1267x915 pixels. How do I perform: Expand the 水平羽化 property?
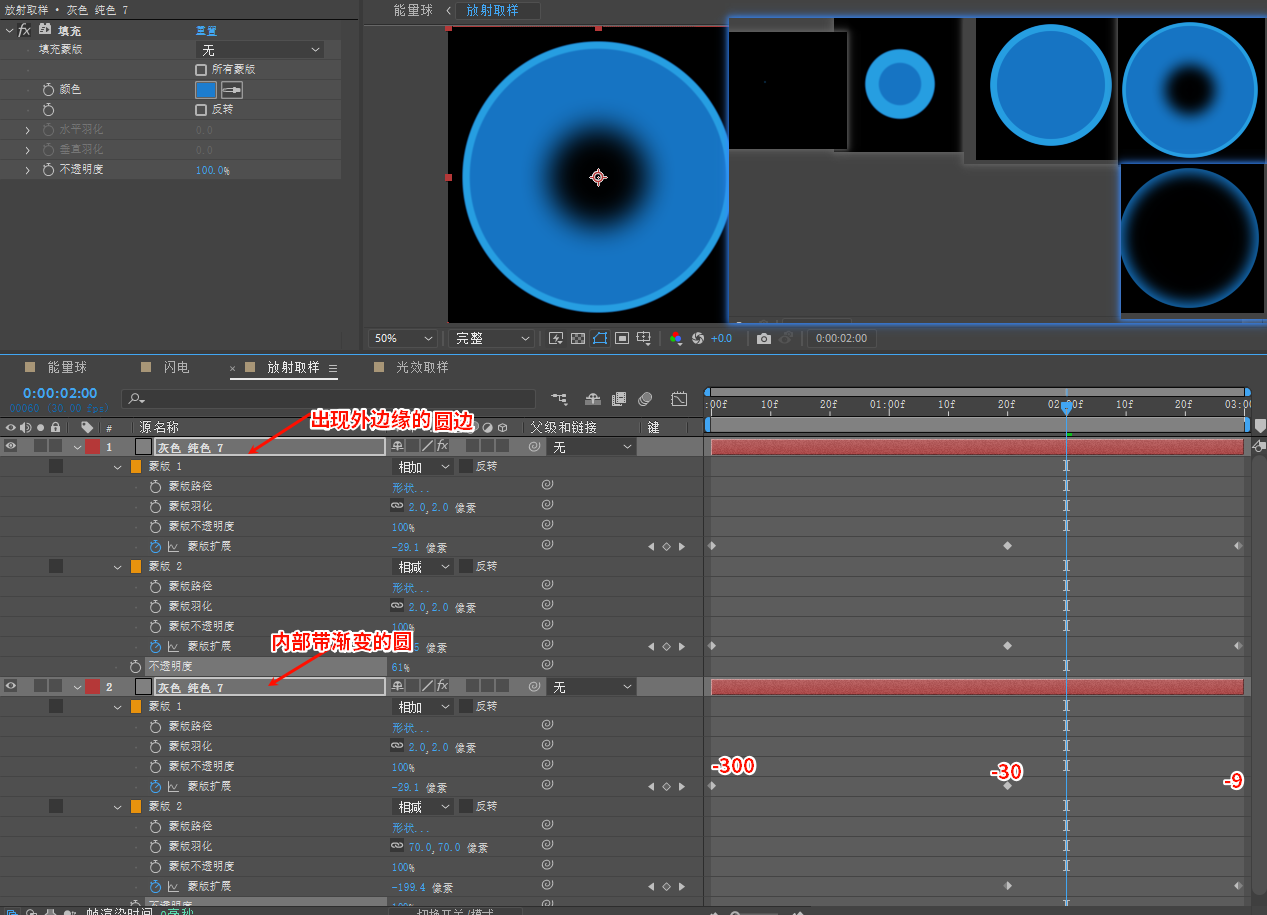pyautogui.click(x=28, y=130)
